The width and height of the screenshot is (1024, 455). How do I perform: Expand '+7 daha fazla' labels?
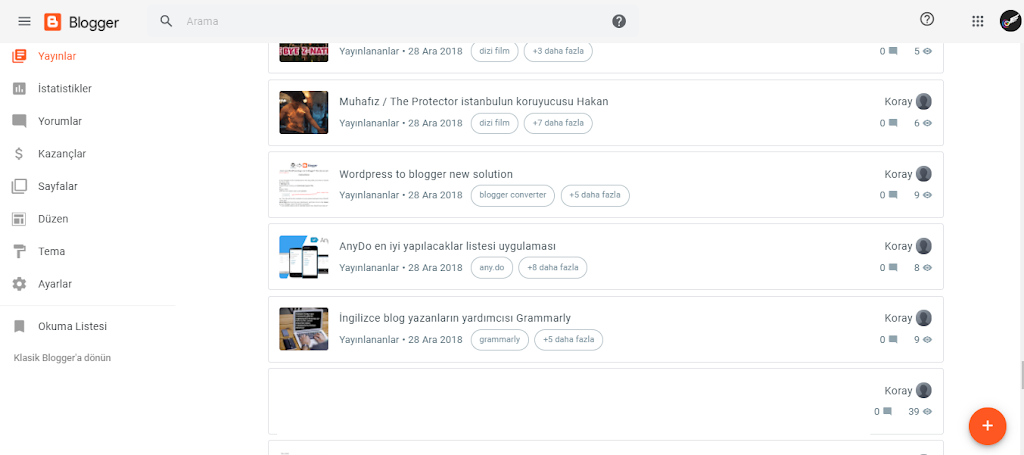point(558,123)
